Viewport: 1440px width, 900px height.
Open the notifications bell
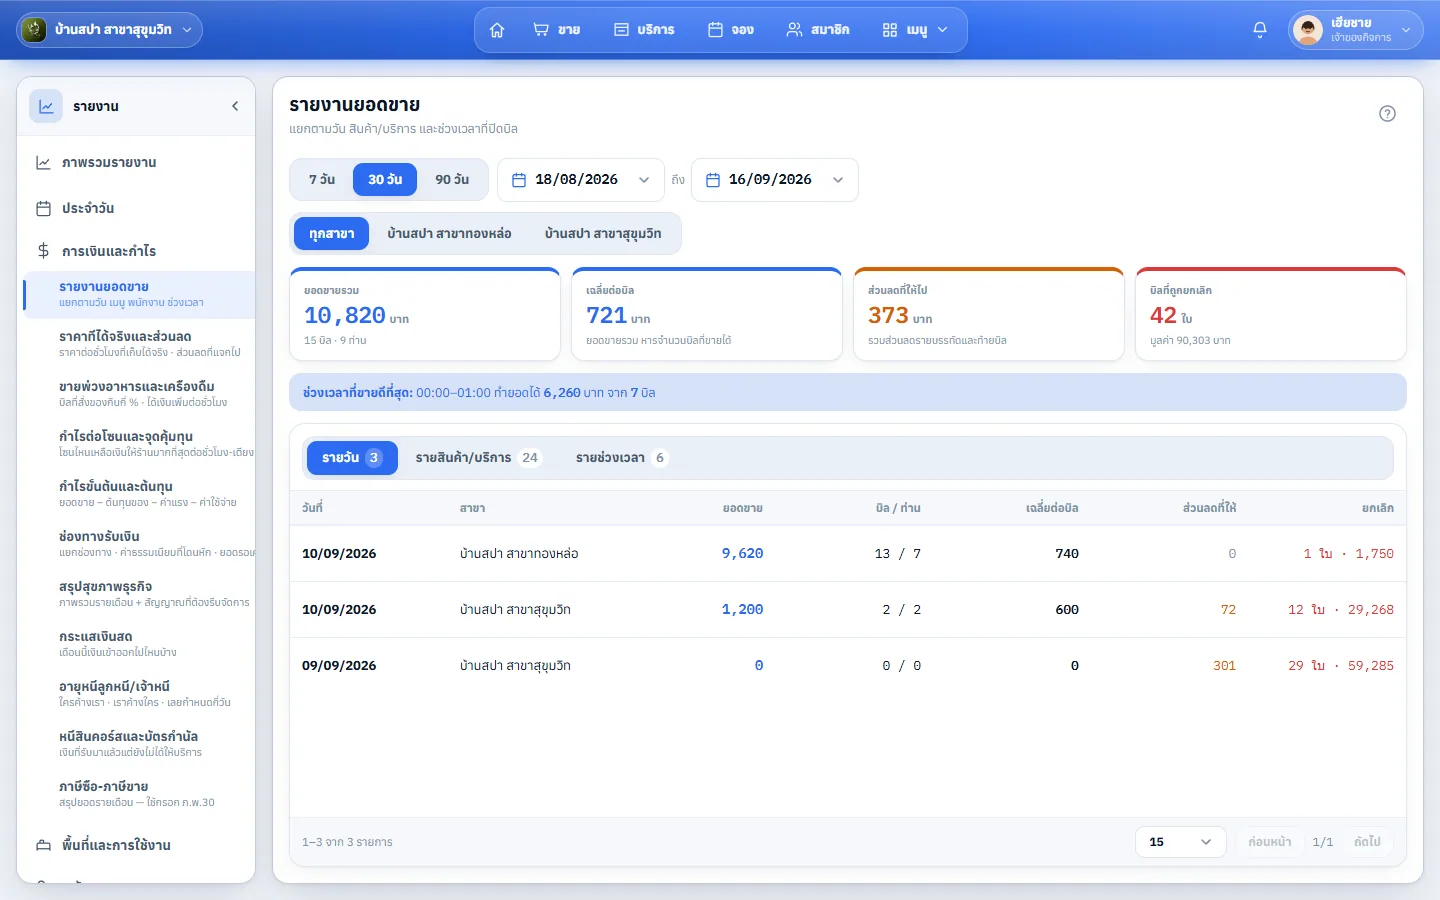pyautogui.click(x=1260, y=30)
